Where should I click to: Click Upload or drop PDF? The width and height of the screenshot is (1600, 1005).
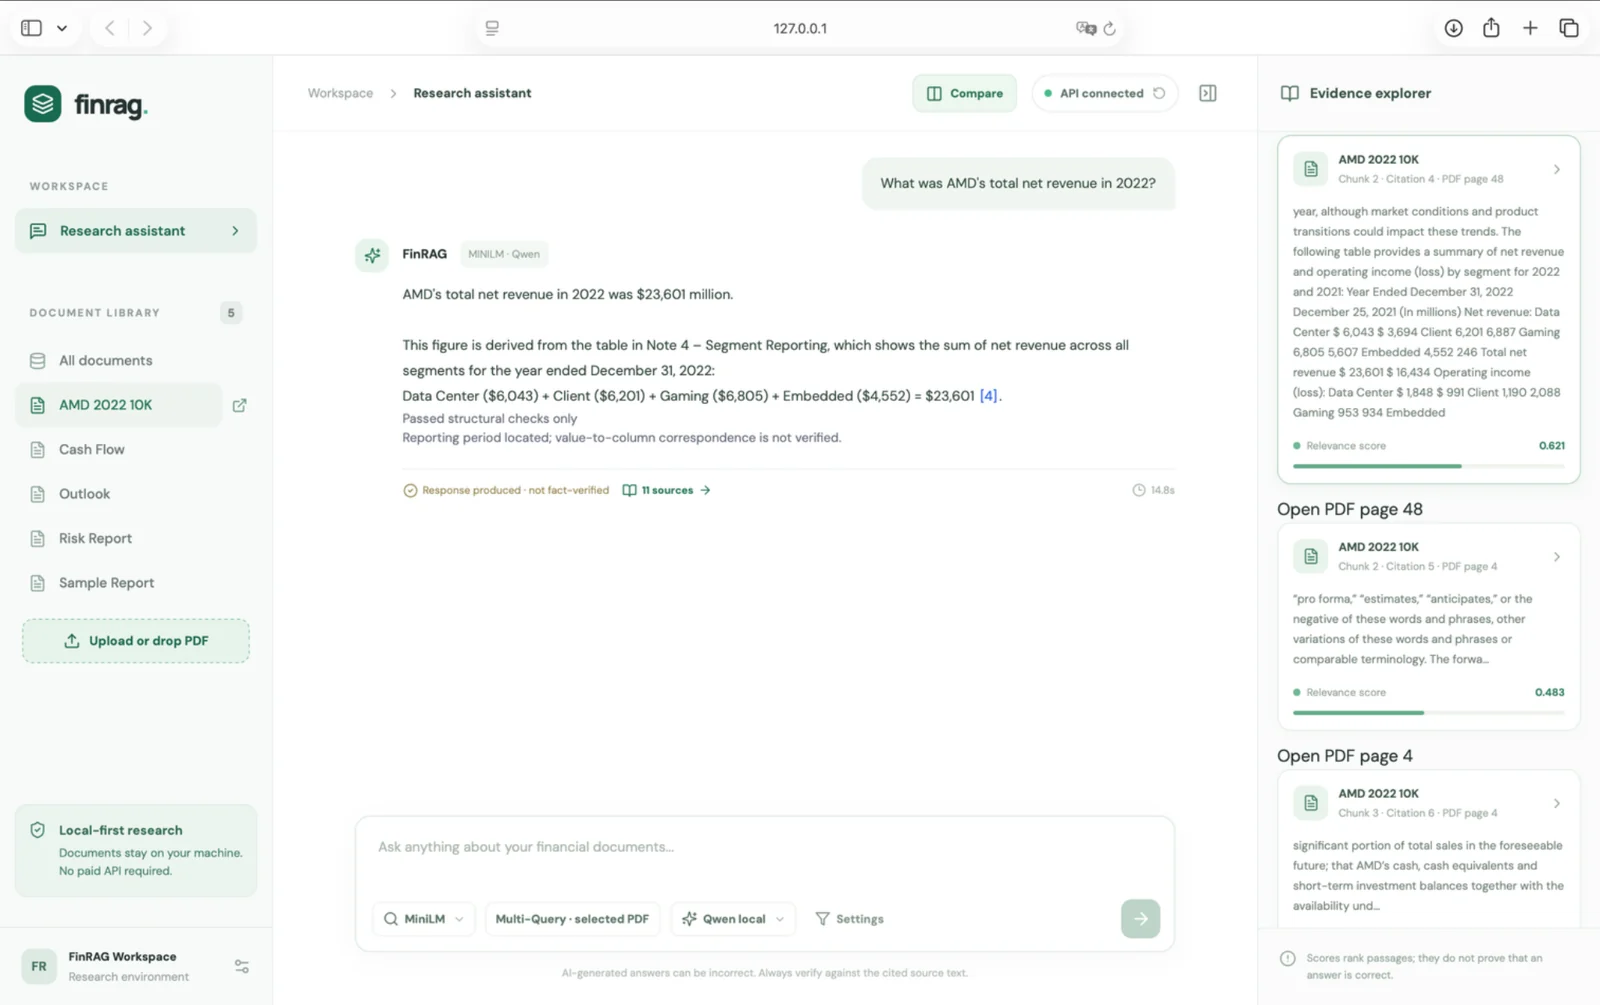point(136,641)
